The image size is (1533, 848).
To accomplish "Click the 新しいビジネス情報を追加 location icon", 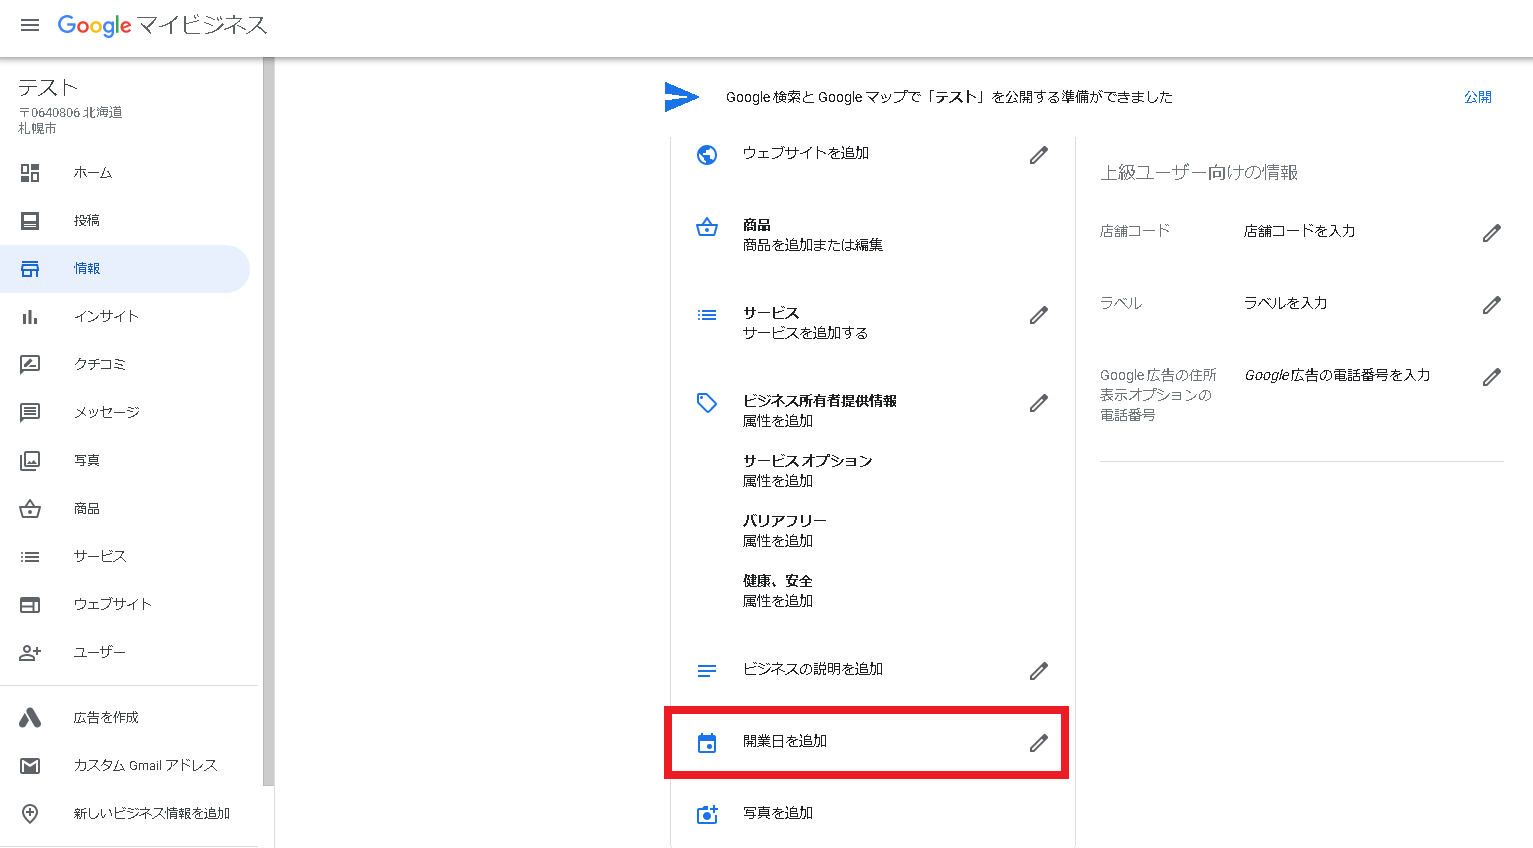I will click(30, 814).
